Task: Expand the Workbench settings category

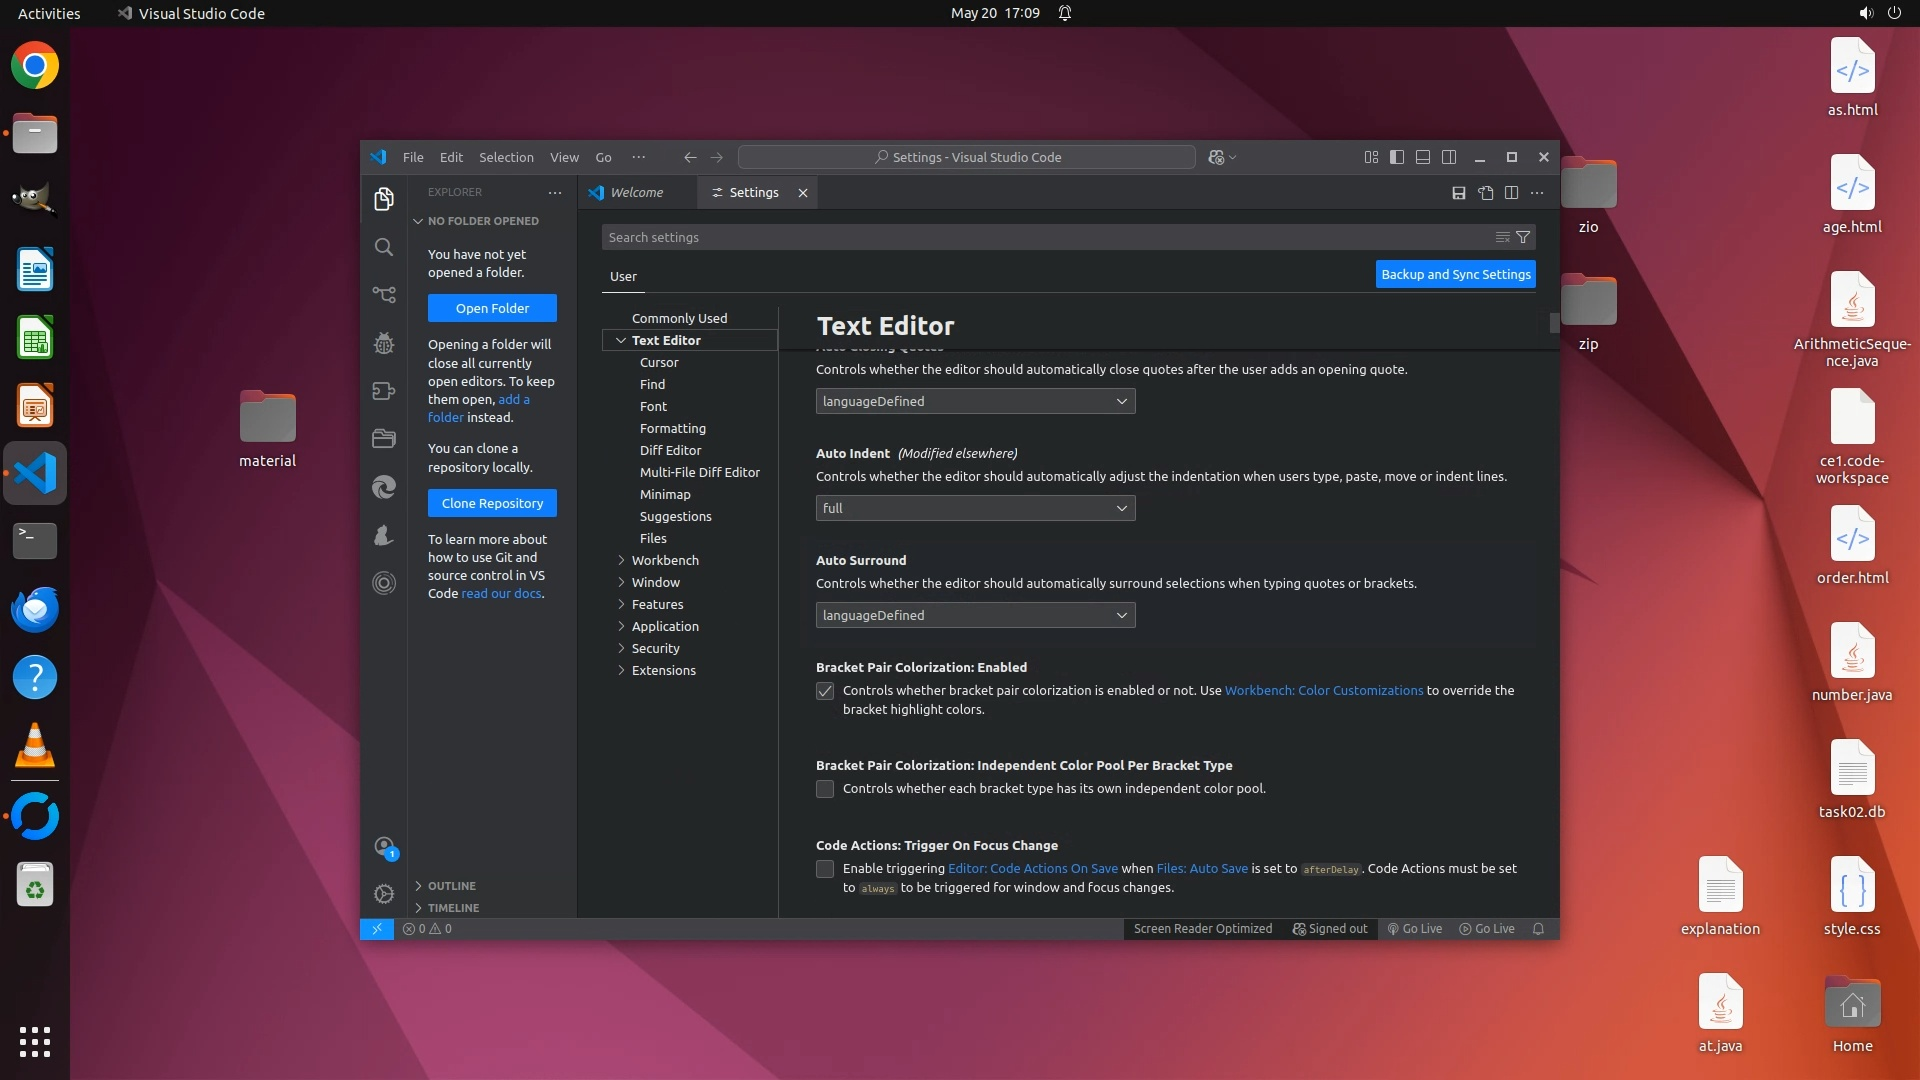Action: 665,561
